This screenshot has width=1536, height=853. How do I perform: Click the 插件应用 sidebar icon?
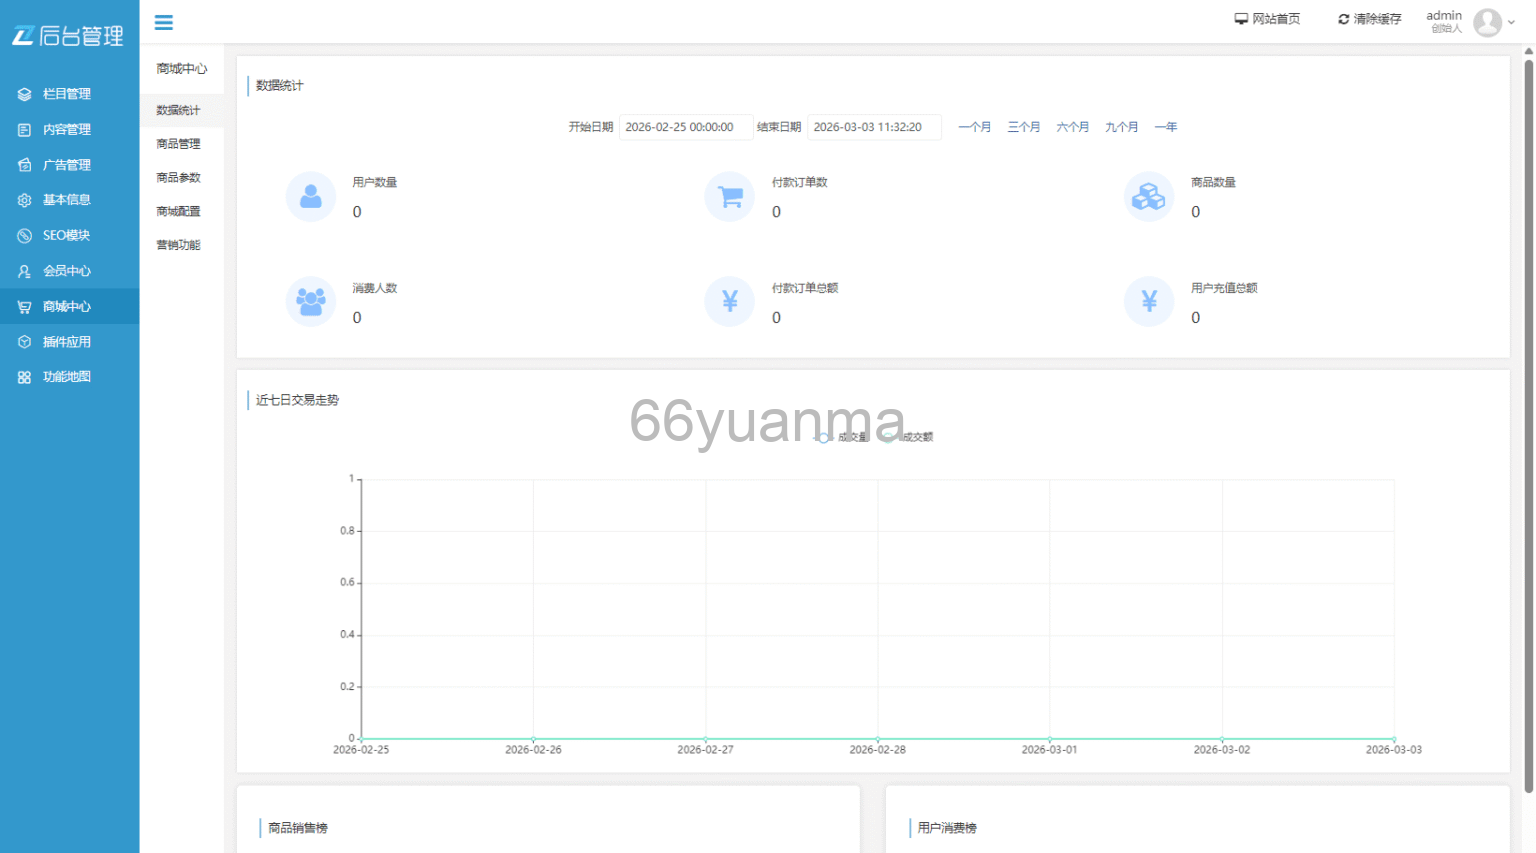24,342
